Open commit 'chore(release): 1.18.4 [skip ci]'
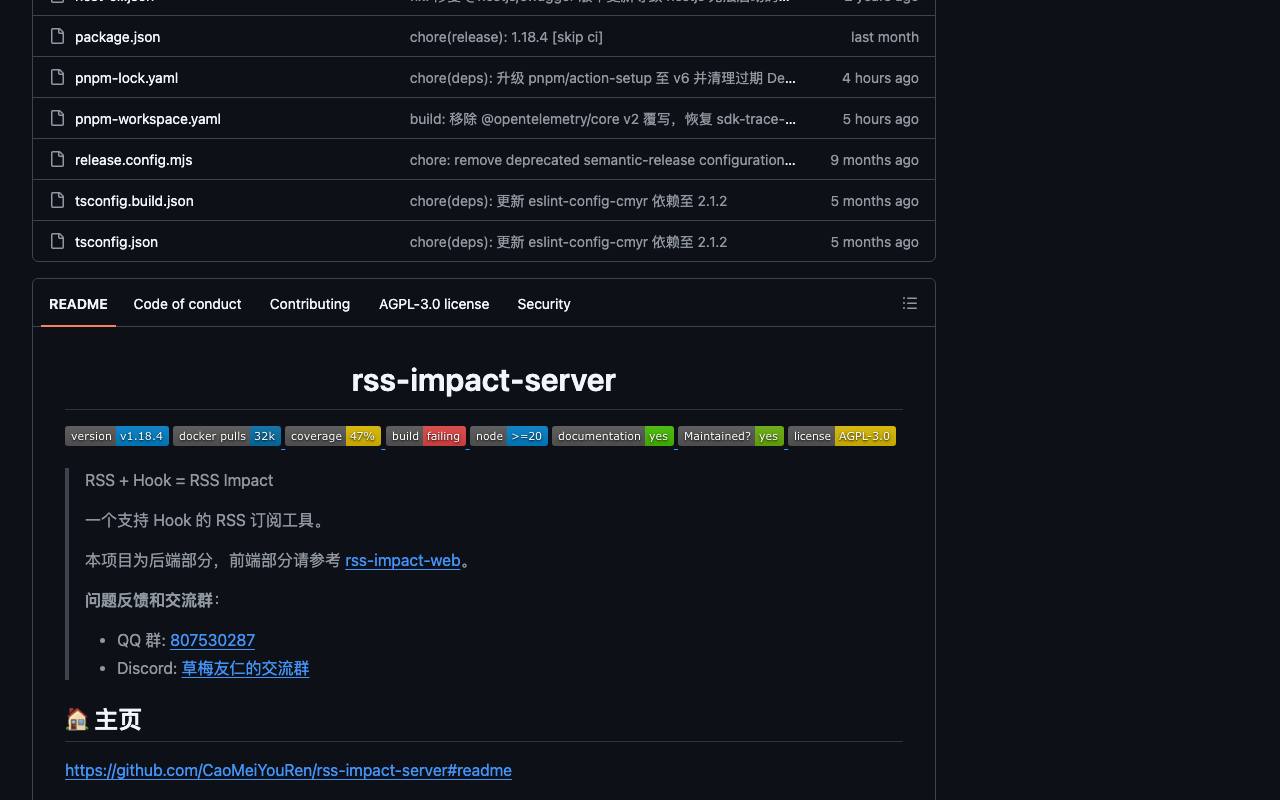Viewport: 1280px width, 800px height. (x=506, y=37)
